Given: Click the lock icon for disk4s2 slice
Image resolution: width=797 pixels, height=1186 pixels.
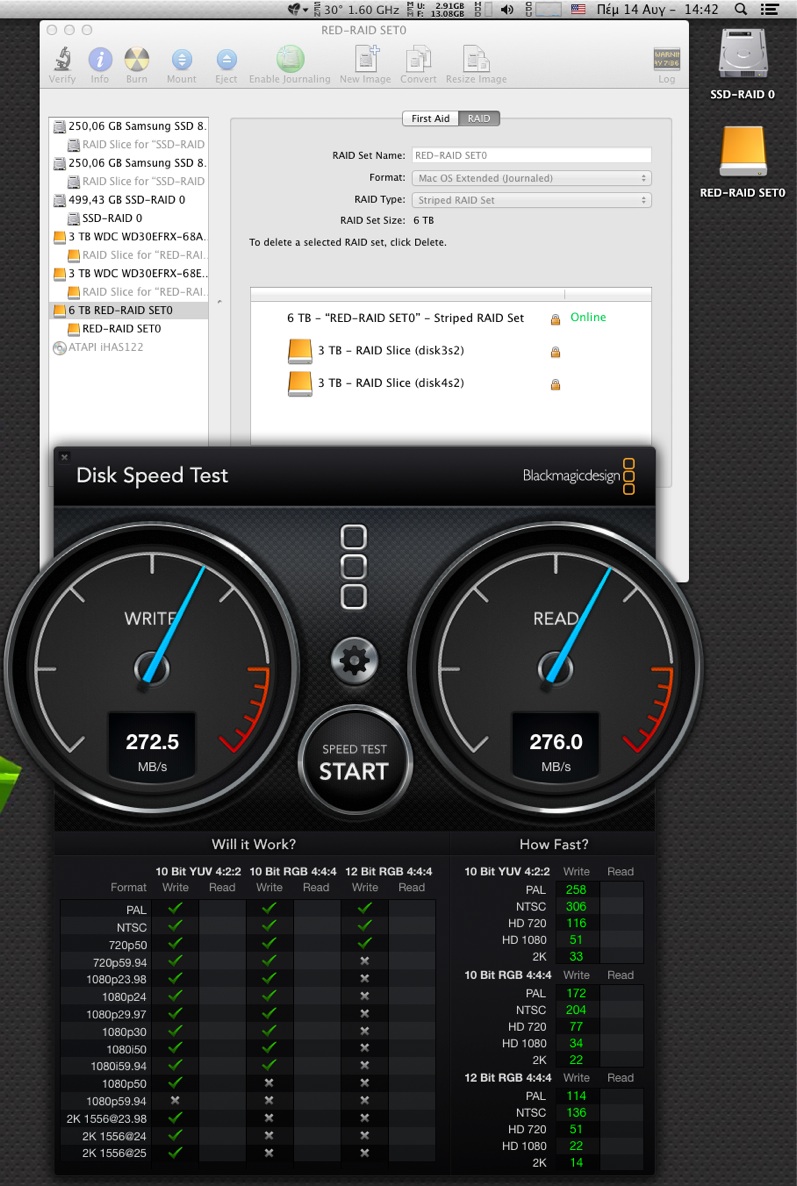Looking at the screenshot, I should 555,384.
